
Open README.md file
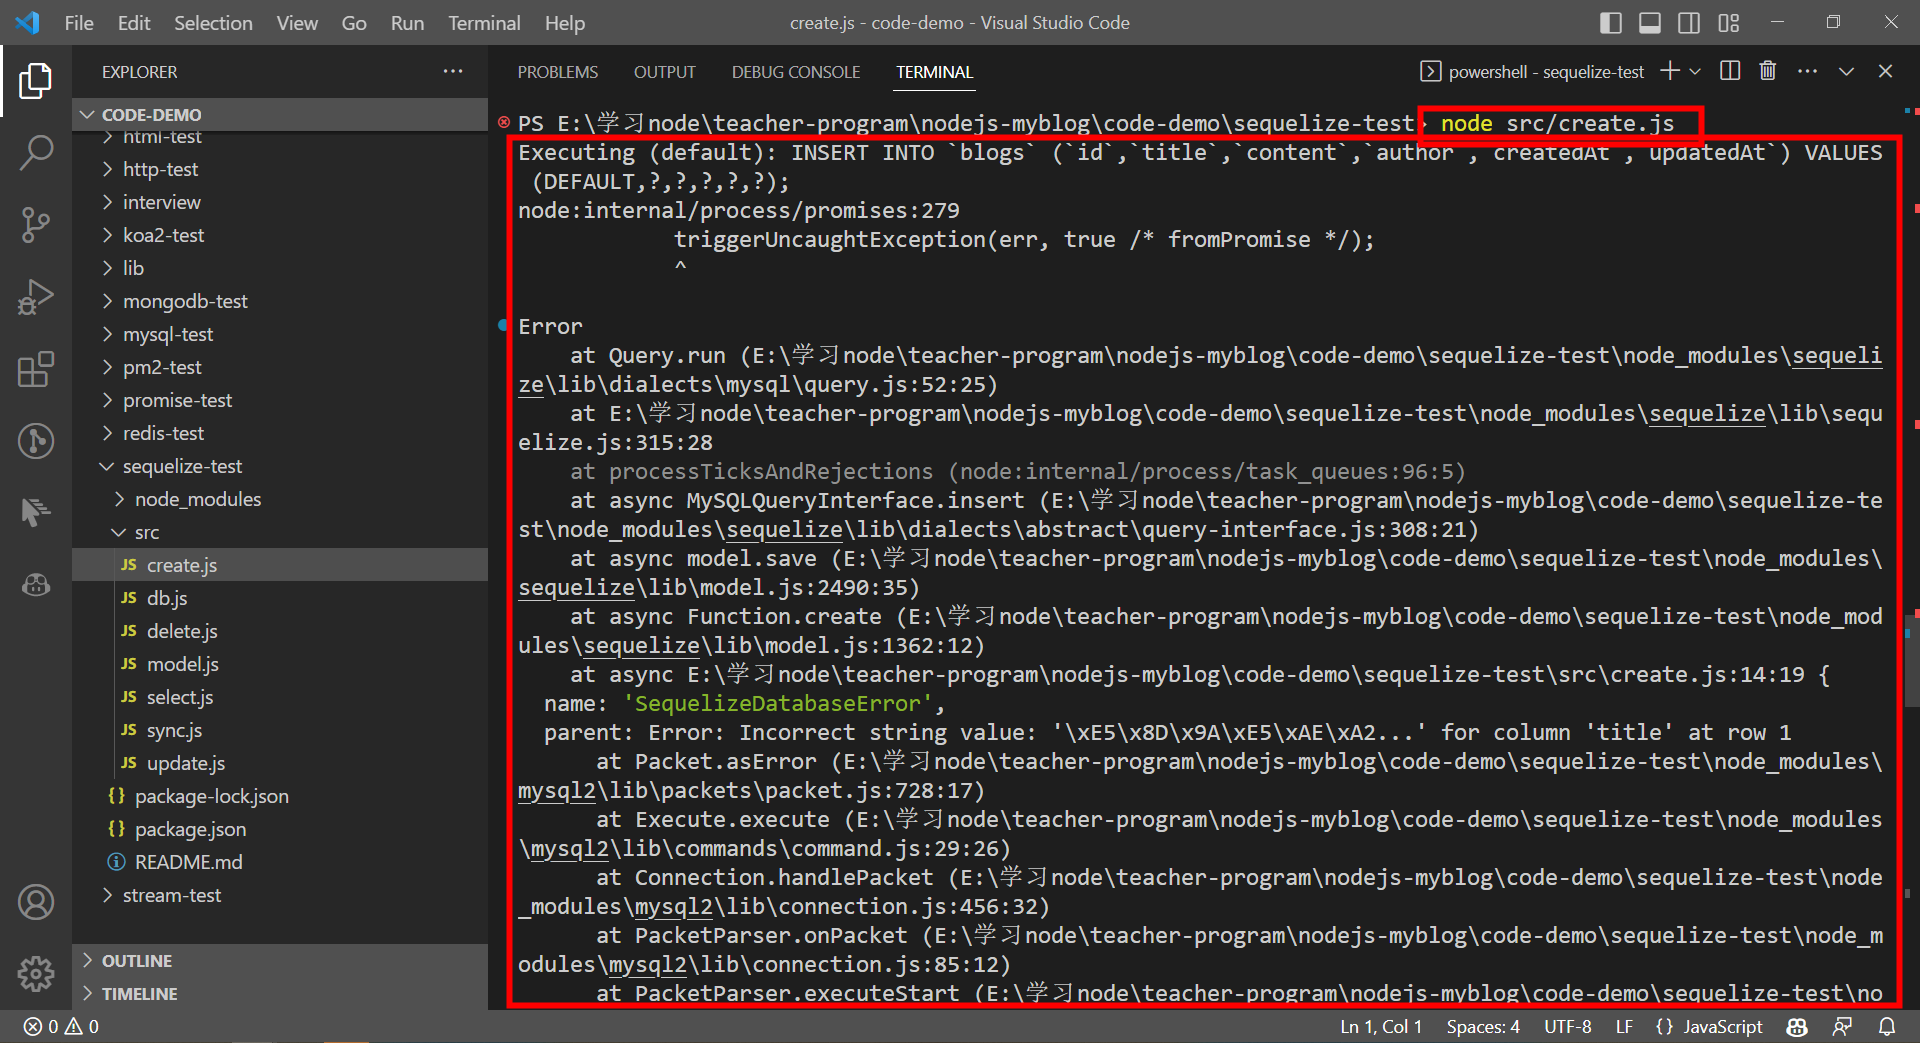[x=280, y=862]
